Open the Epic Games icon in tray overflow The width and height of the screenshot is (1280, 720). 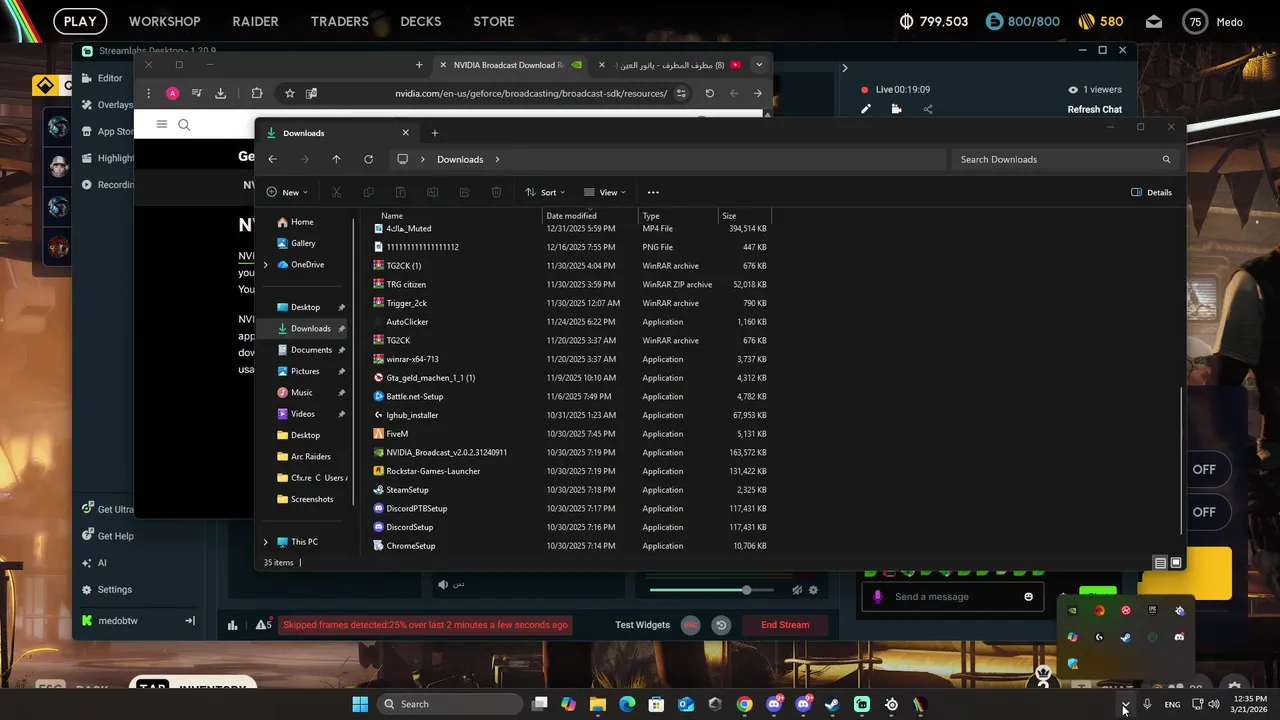[x=1152, y=610]
